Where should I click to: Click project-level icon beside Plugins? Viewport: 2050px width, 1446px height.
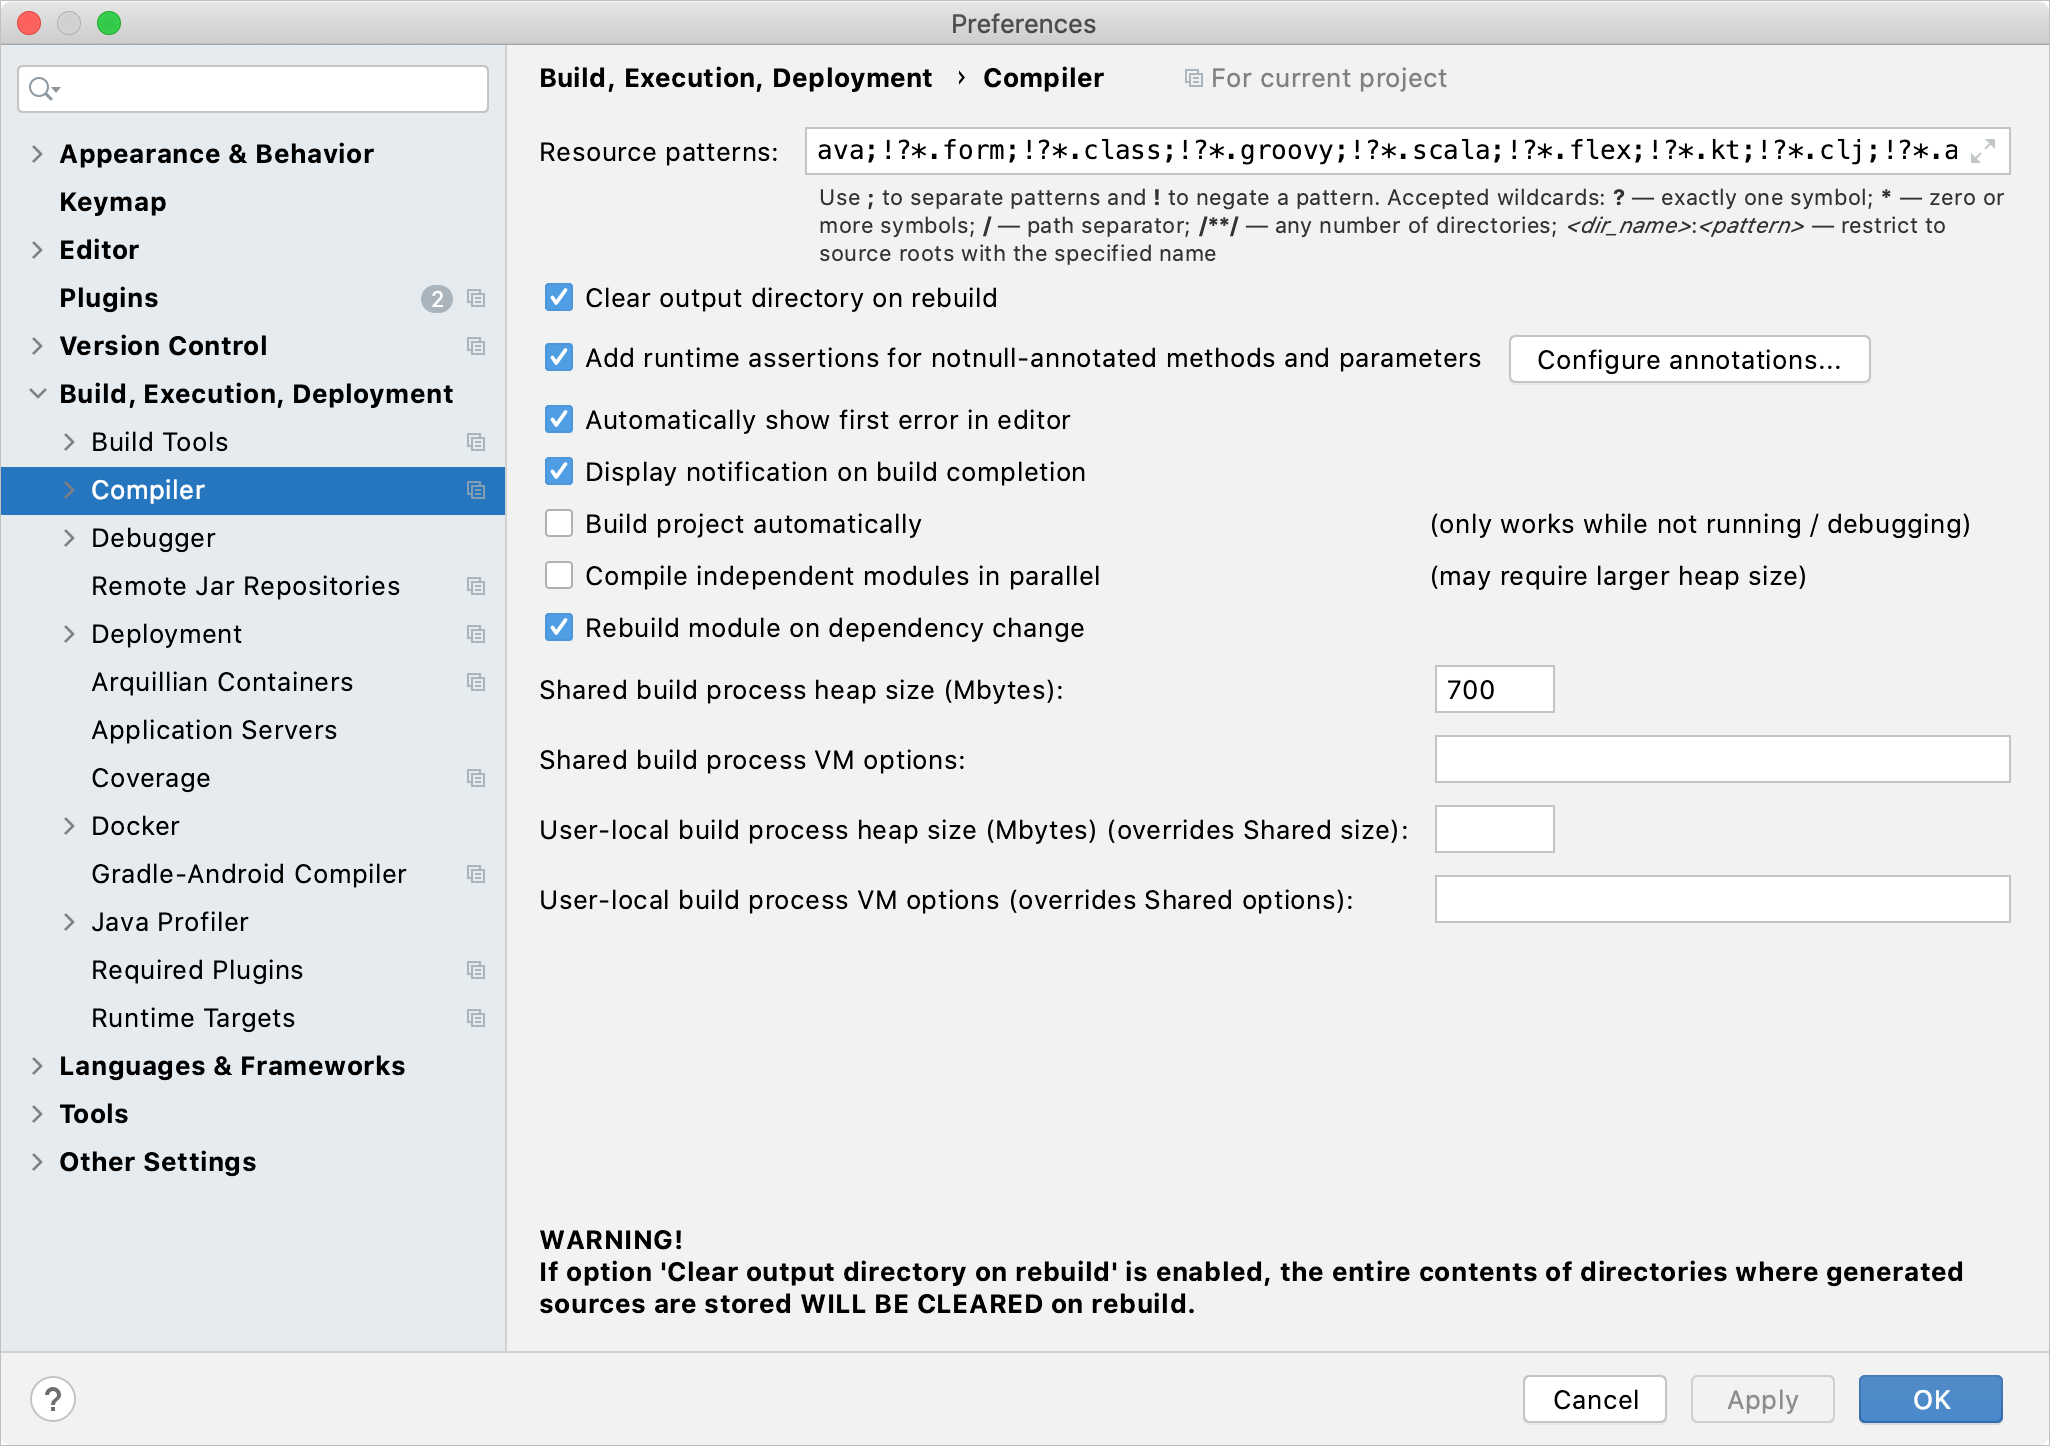click(476, 298)
